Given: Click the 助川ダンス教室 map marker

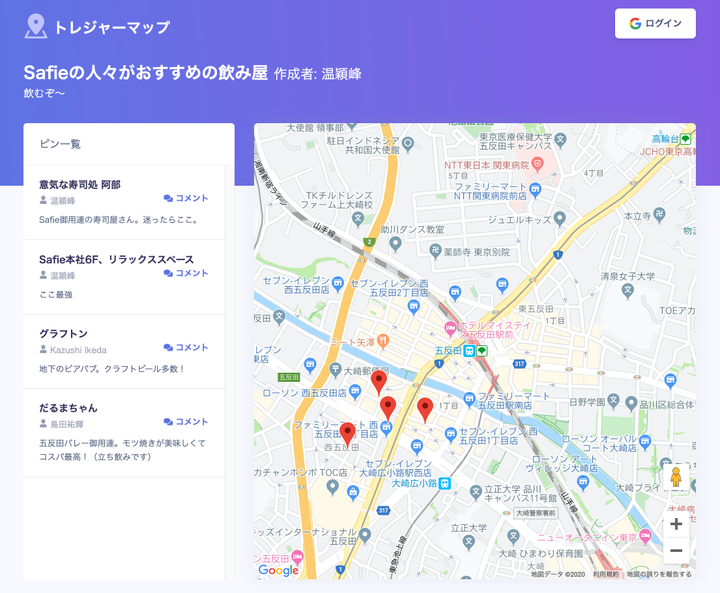Looking at the screenshot, I should point(395,244).
